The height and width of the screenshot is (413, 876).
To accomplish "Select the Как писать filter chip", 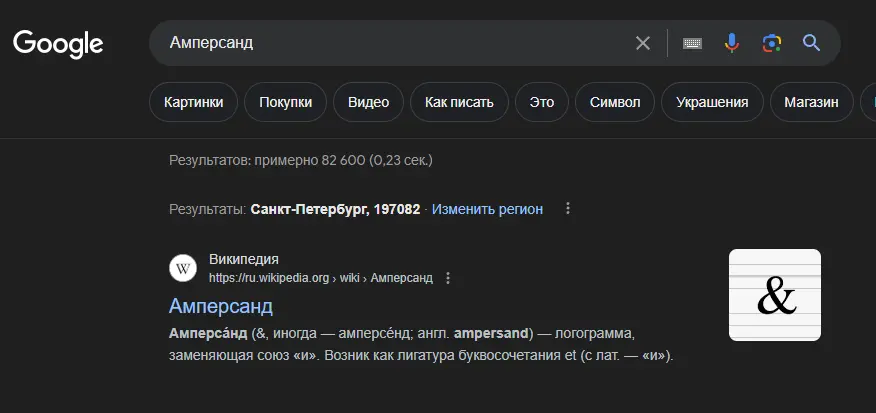I will coord(459,102).
